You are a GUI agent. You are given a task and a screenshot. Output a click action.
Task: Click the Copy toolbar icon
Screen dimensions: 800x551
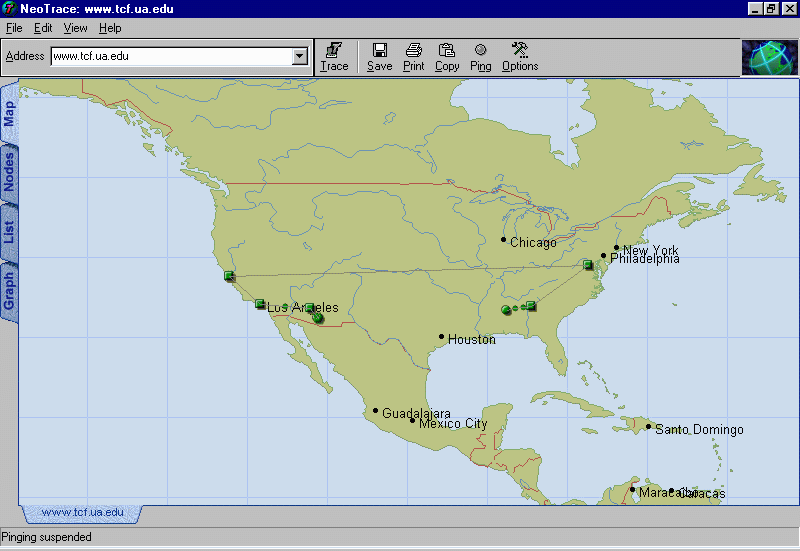(447, 50)
